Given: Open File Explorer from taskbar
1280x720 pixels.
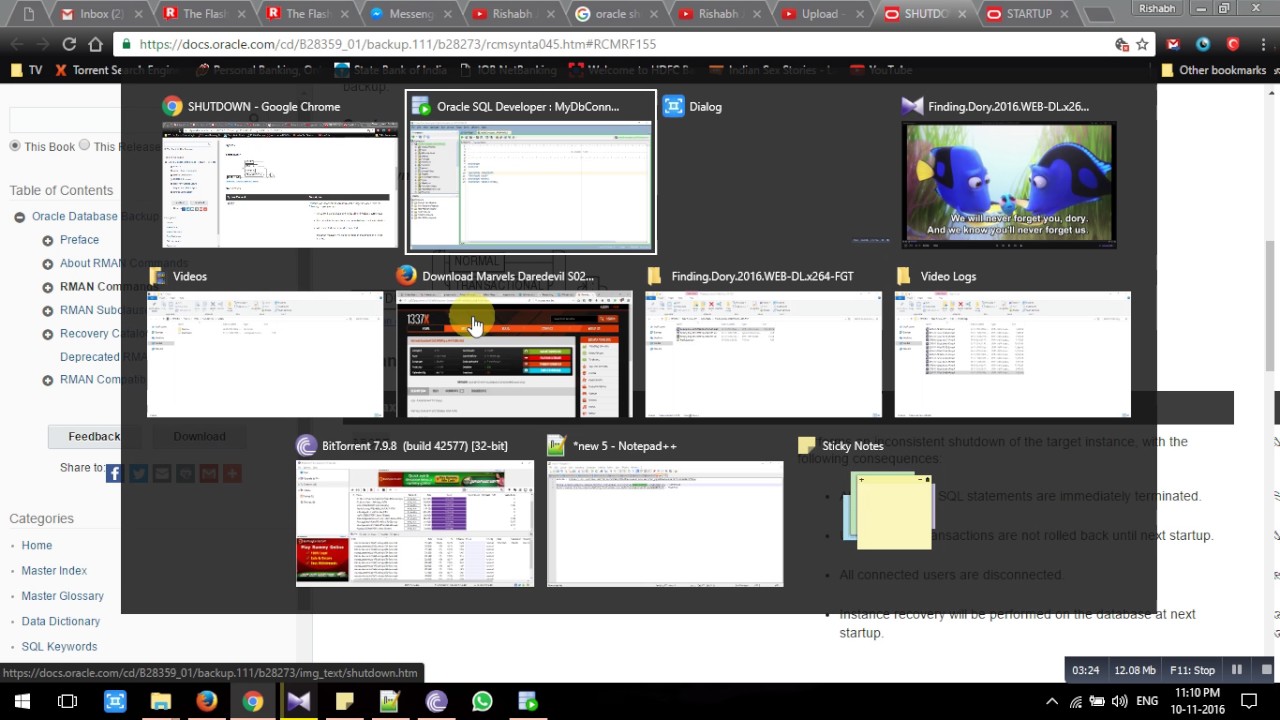Looking at the screenshot, I should (x=160, y=701).
